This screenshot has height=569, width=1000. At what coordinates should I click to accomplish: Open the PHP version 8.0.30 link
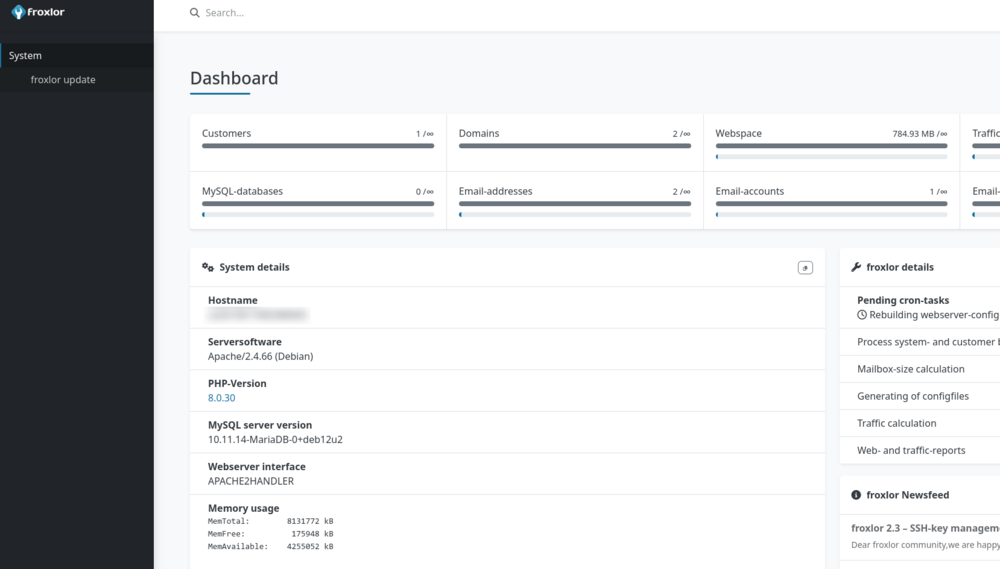[x=221, y=398]
